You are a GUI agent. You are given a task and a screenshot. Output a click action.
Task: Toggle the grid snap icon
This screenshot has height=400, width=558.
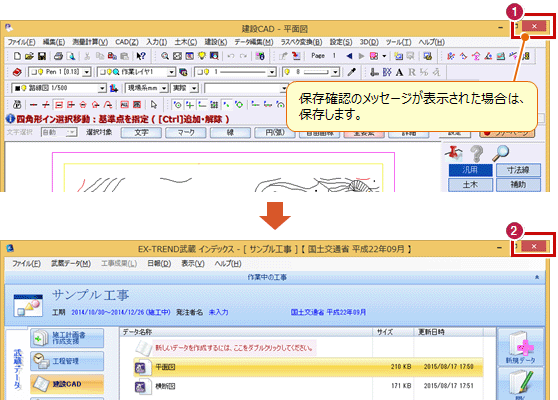point(214,105)
